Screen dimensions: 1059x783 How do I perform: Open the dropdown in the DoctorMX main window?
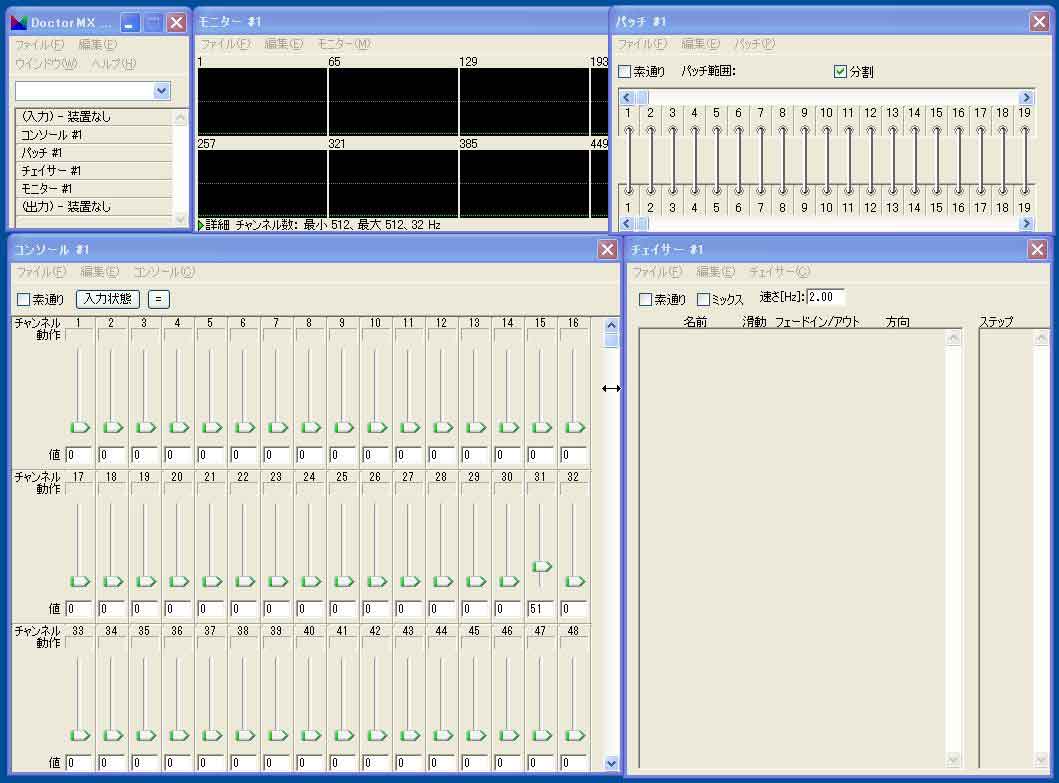[x=162, y=91]
